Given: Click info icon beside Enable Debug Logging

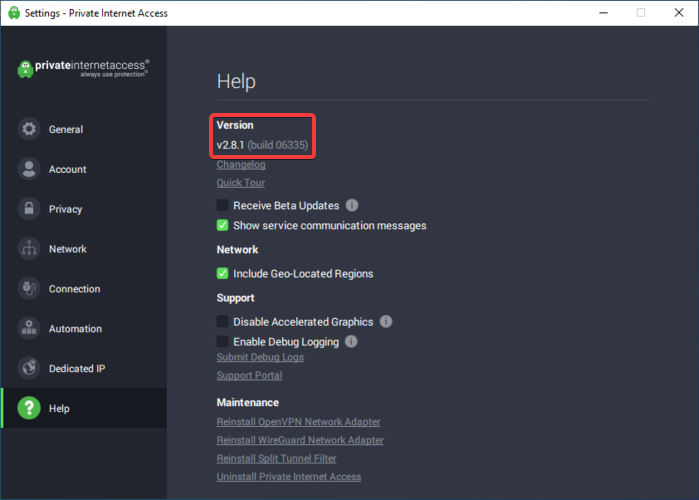Looking at the screenshot, I should click(351, 341).
